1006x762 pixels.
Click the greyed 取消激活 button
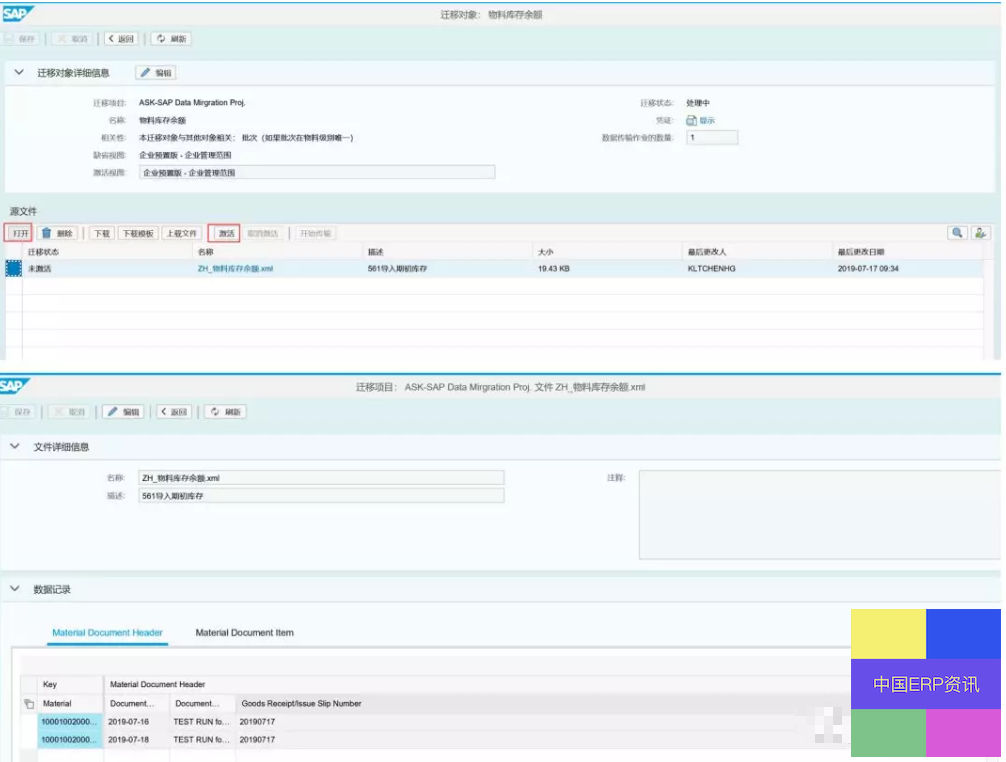tap(262, 233)
